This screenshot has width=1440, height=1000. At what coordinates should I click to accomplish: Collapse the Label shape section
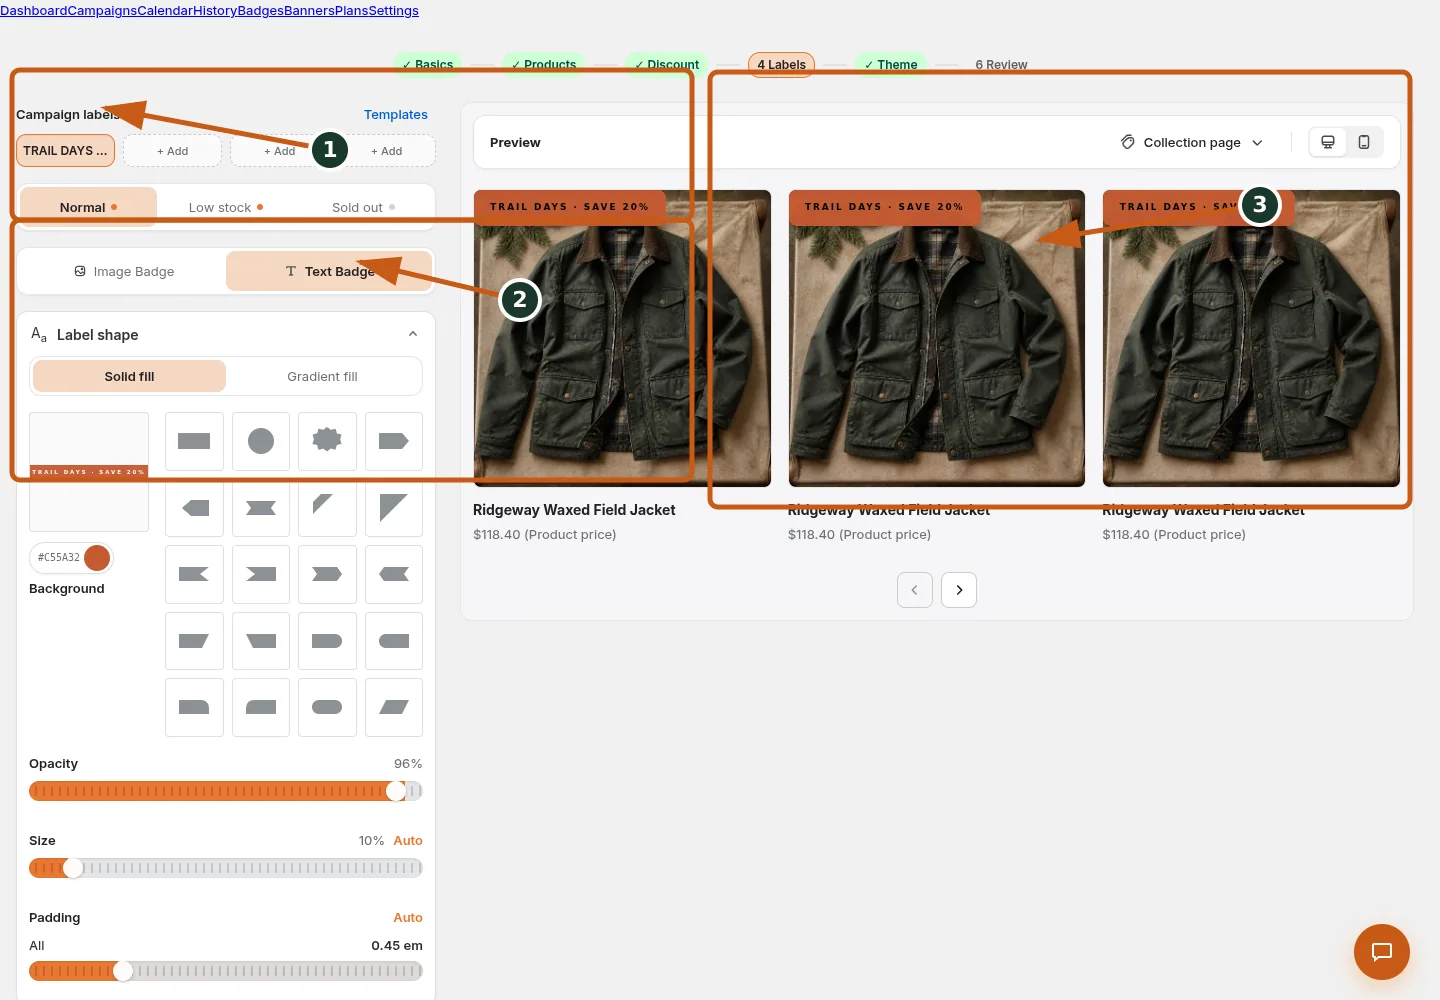pos(413,334)
